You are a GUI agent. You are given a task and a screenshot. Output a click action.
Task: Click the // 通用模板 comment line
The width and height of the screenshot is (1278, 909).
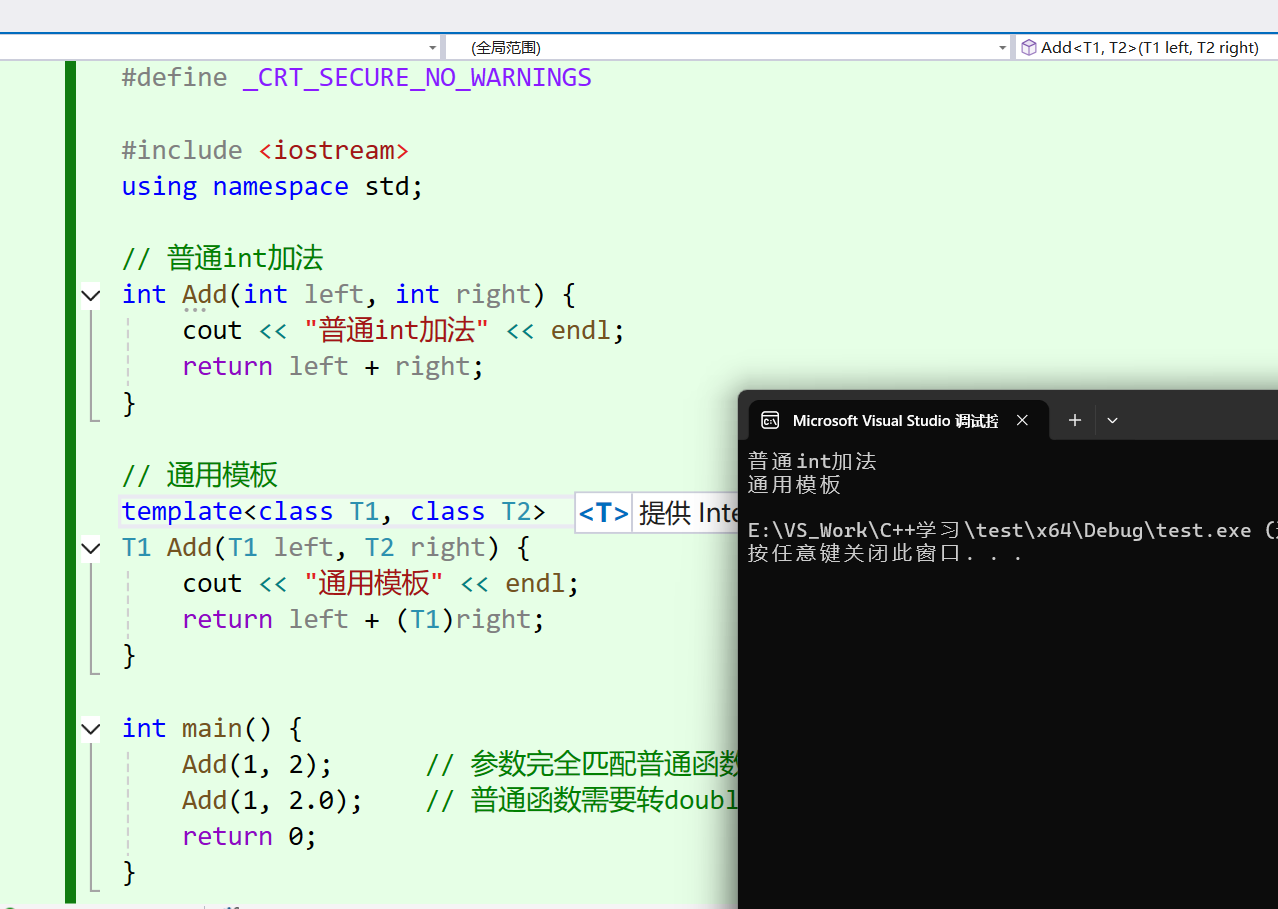(200, 475)
